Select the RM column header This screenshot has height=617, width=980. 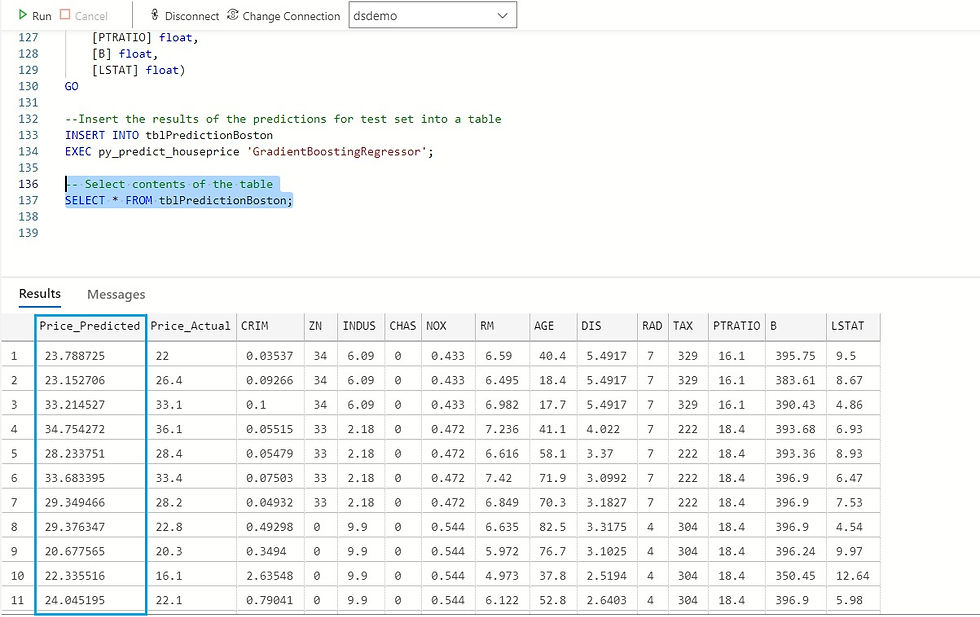pos(502,326)
